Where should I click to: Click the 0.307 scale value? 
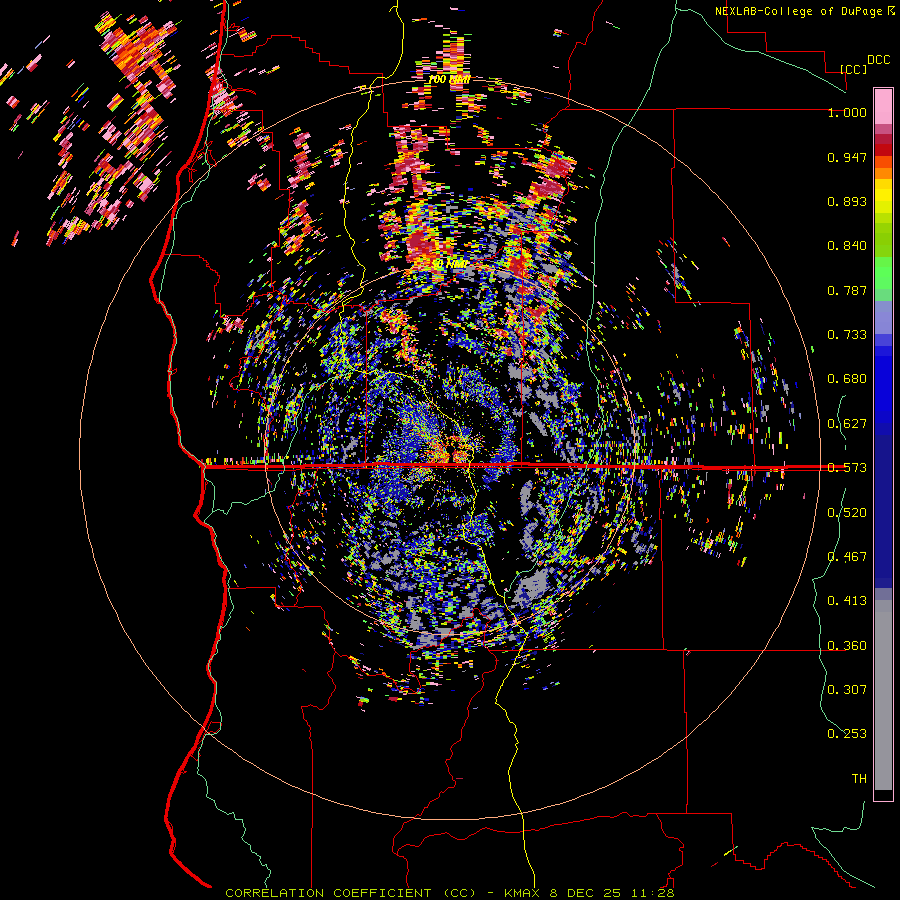pyautogui.click(x=847, y=690)
